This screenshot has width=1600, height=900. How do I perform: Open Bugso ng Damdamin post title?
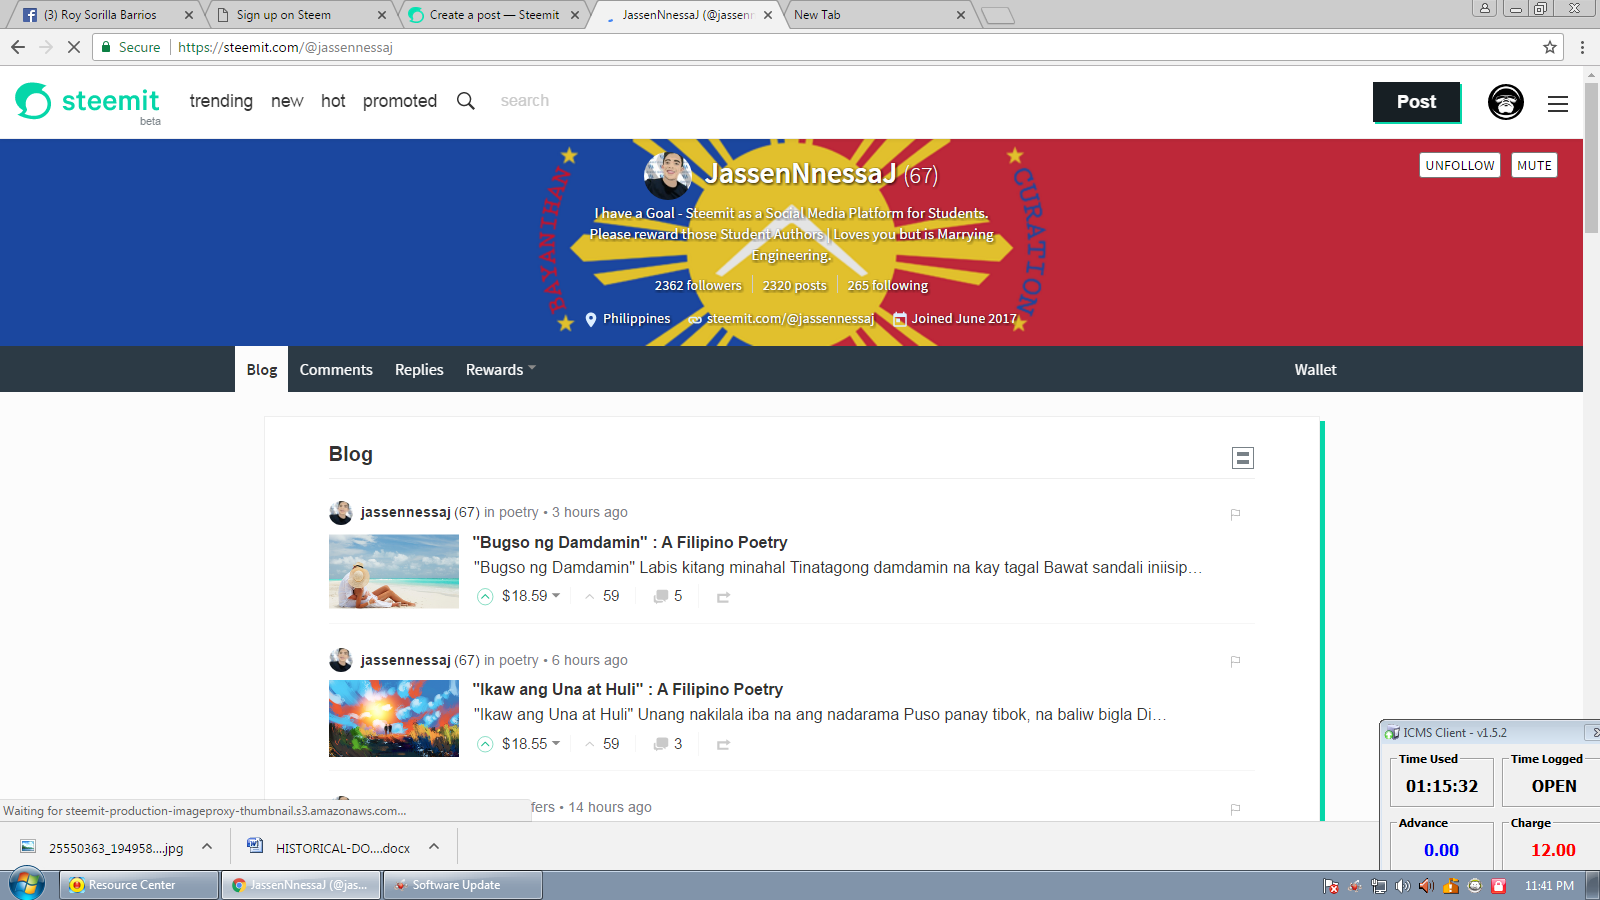[630, 542]
